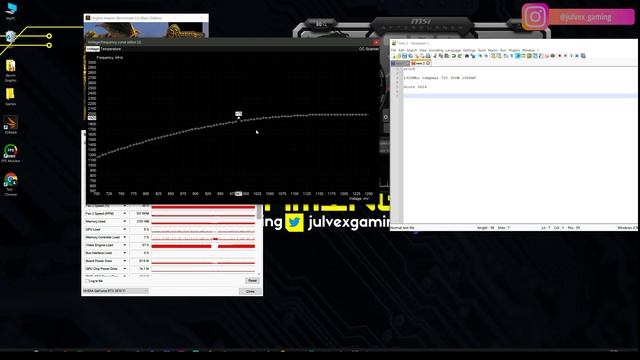This screenshot has height=360, width=640.
Task: Open the Edit menu in Notepad++
Action: tap(401, 50)
